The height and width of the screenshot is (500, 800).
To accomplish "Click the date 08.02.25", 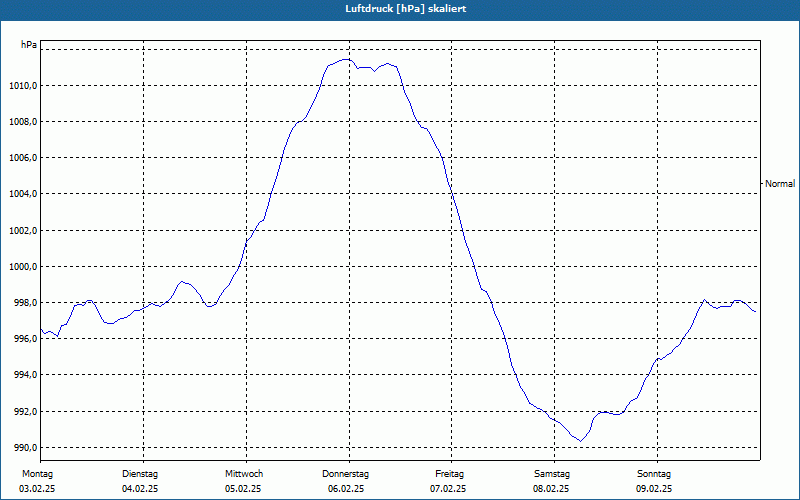I will (551, 489).
